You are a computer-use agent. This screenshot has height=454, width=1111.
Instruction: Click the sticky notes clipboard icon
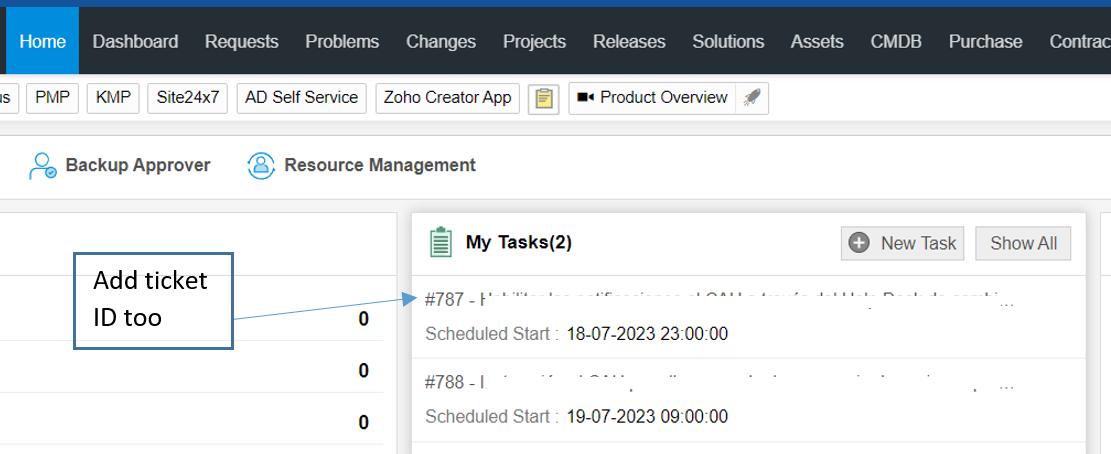543,98
